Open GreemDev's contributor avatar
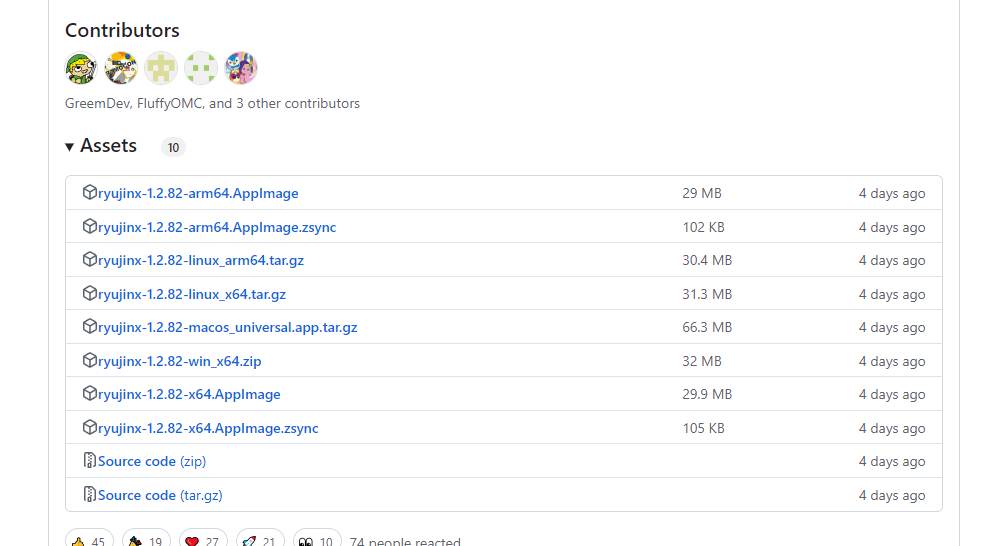Screen dimensions: 1002x546 point(81,68)
